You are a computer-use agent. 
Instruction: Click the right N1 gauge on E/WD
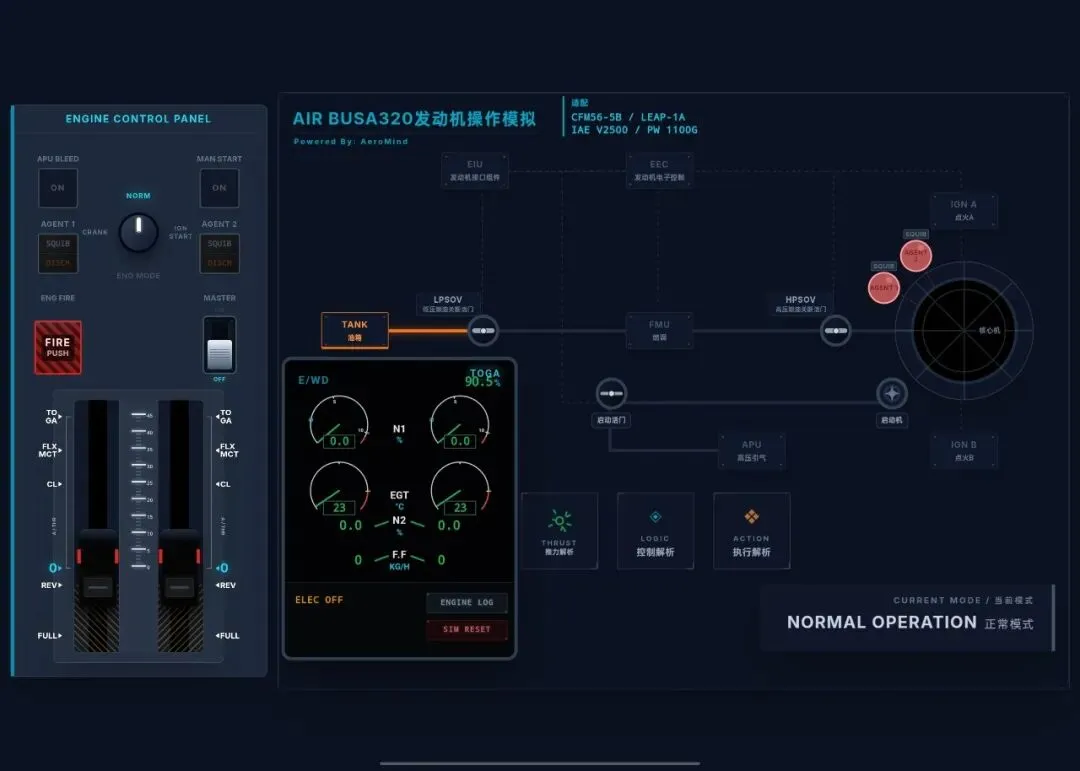click(x=460, y=422)
